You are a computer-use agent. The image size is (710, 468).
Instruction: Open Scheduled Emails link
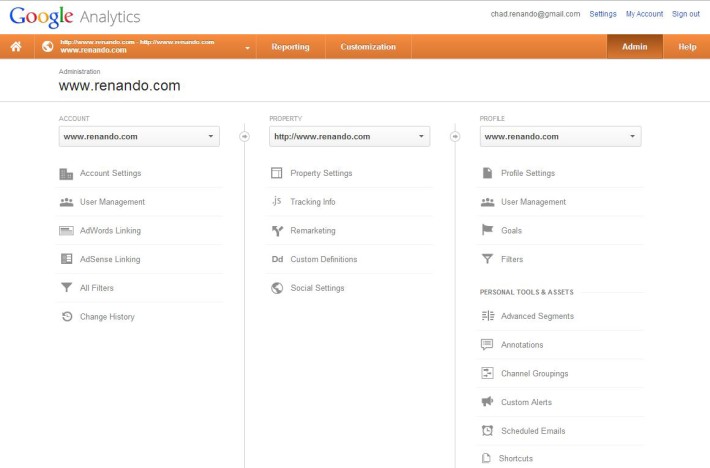pyautogui.click(x=533, y=431)
